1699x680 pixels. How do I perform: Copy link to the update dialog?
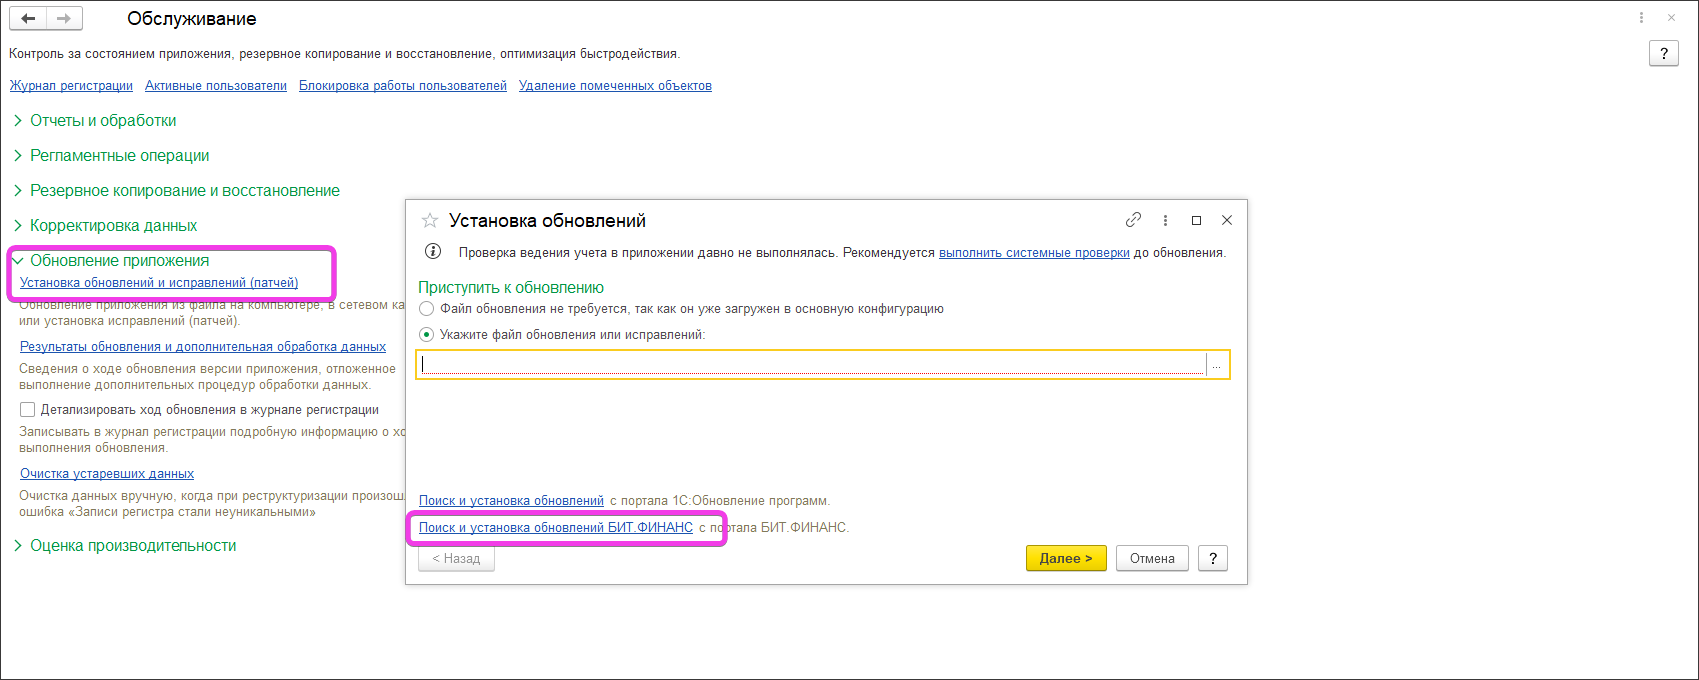click(1133, 220)
